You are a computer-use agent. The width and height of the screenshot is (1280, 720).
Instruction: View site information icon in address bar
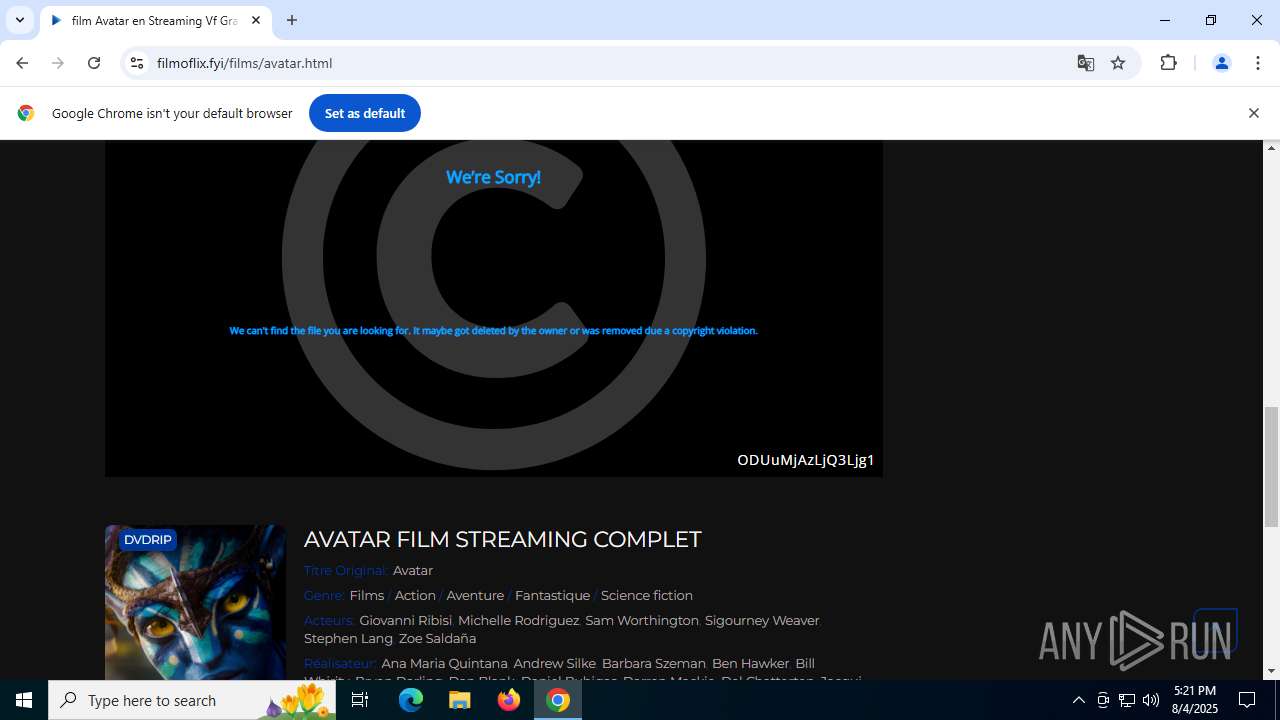point(137,63)
